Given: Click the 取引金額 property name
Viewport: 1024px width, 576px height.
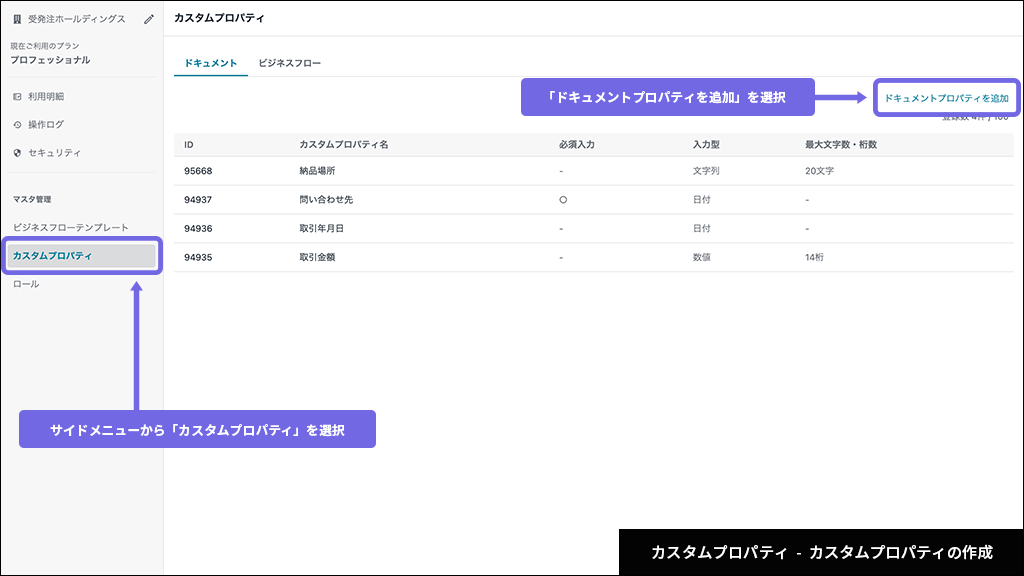Looking at the screenshot, I should click(317, 257).
